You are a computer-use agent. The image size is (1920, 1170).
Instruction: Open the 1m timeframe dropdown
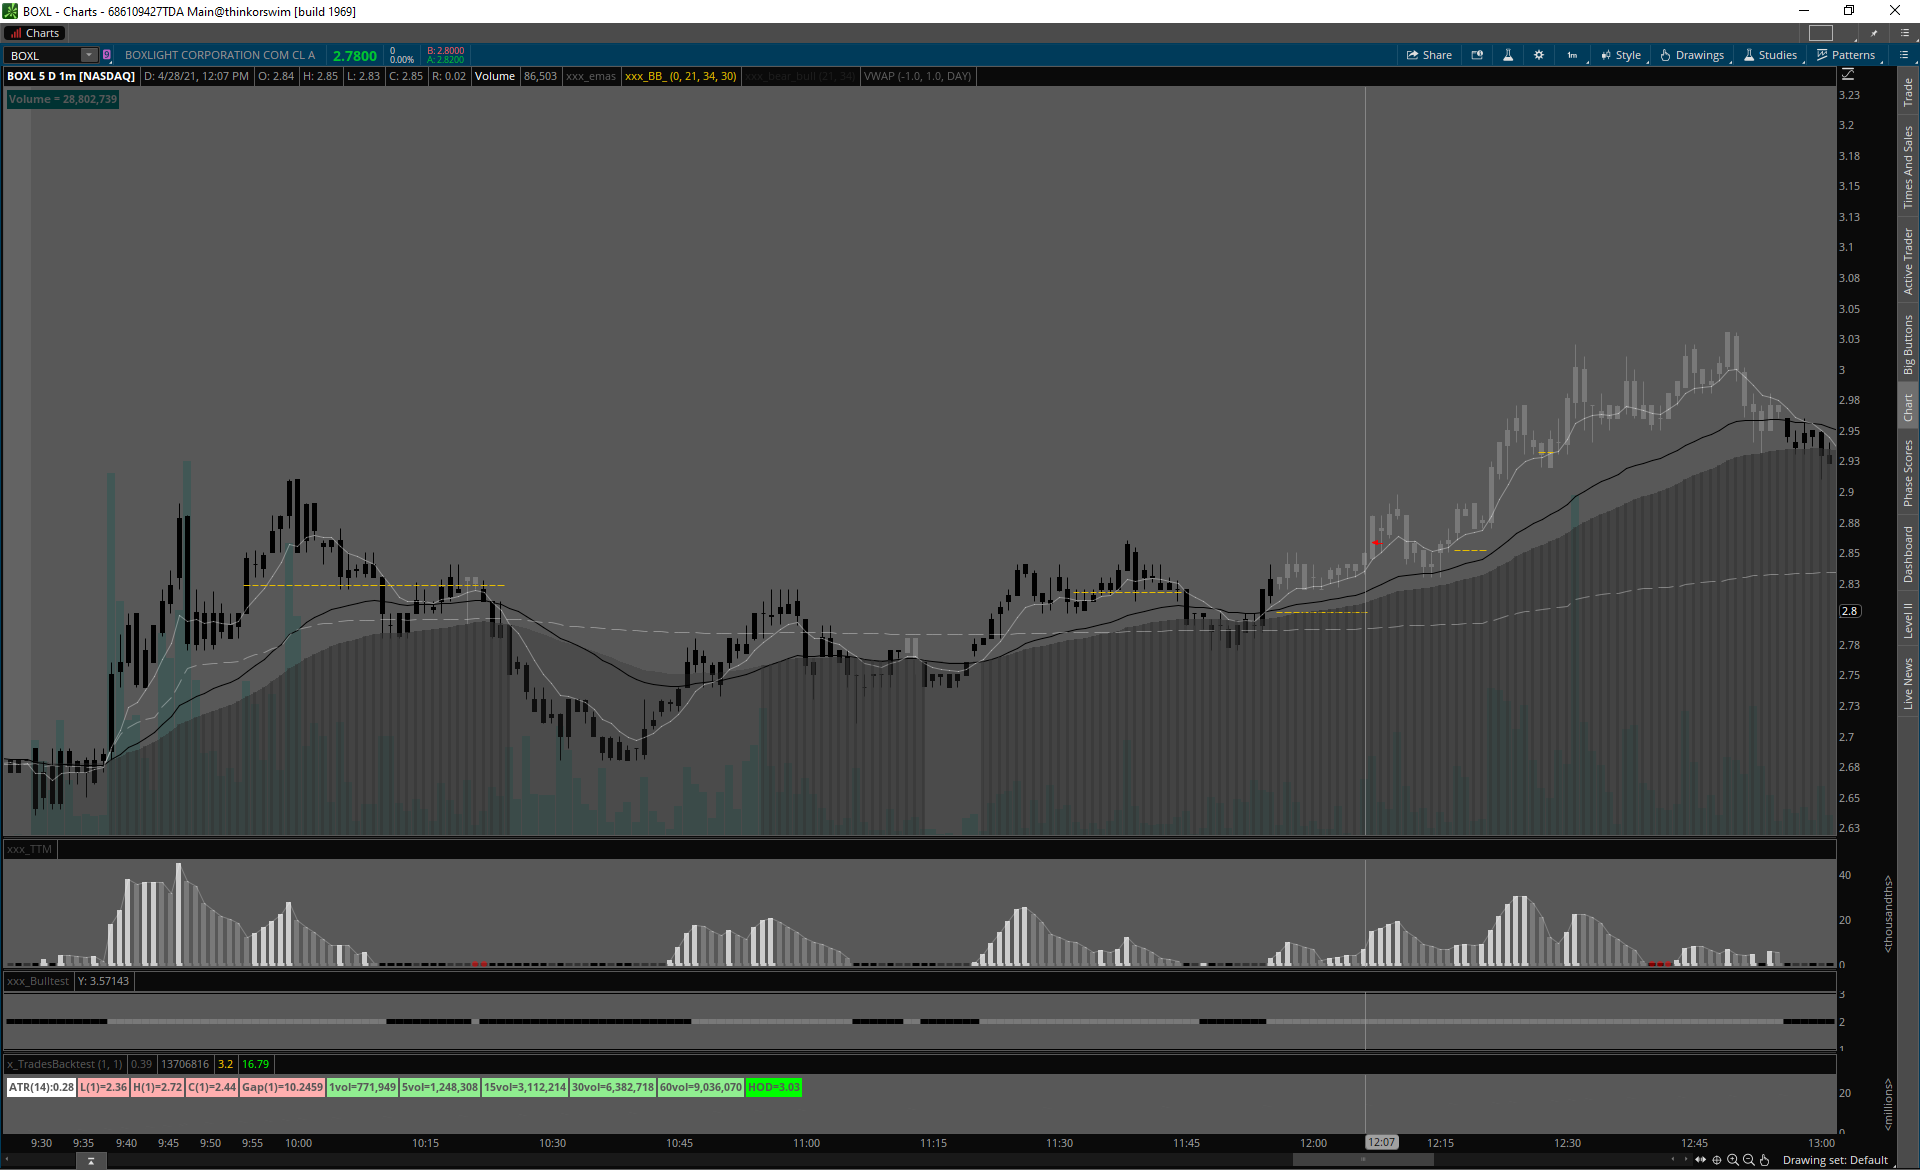click(1573, 55)
